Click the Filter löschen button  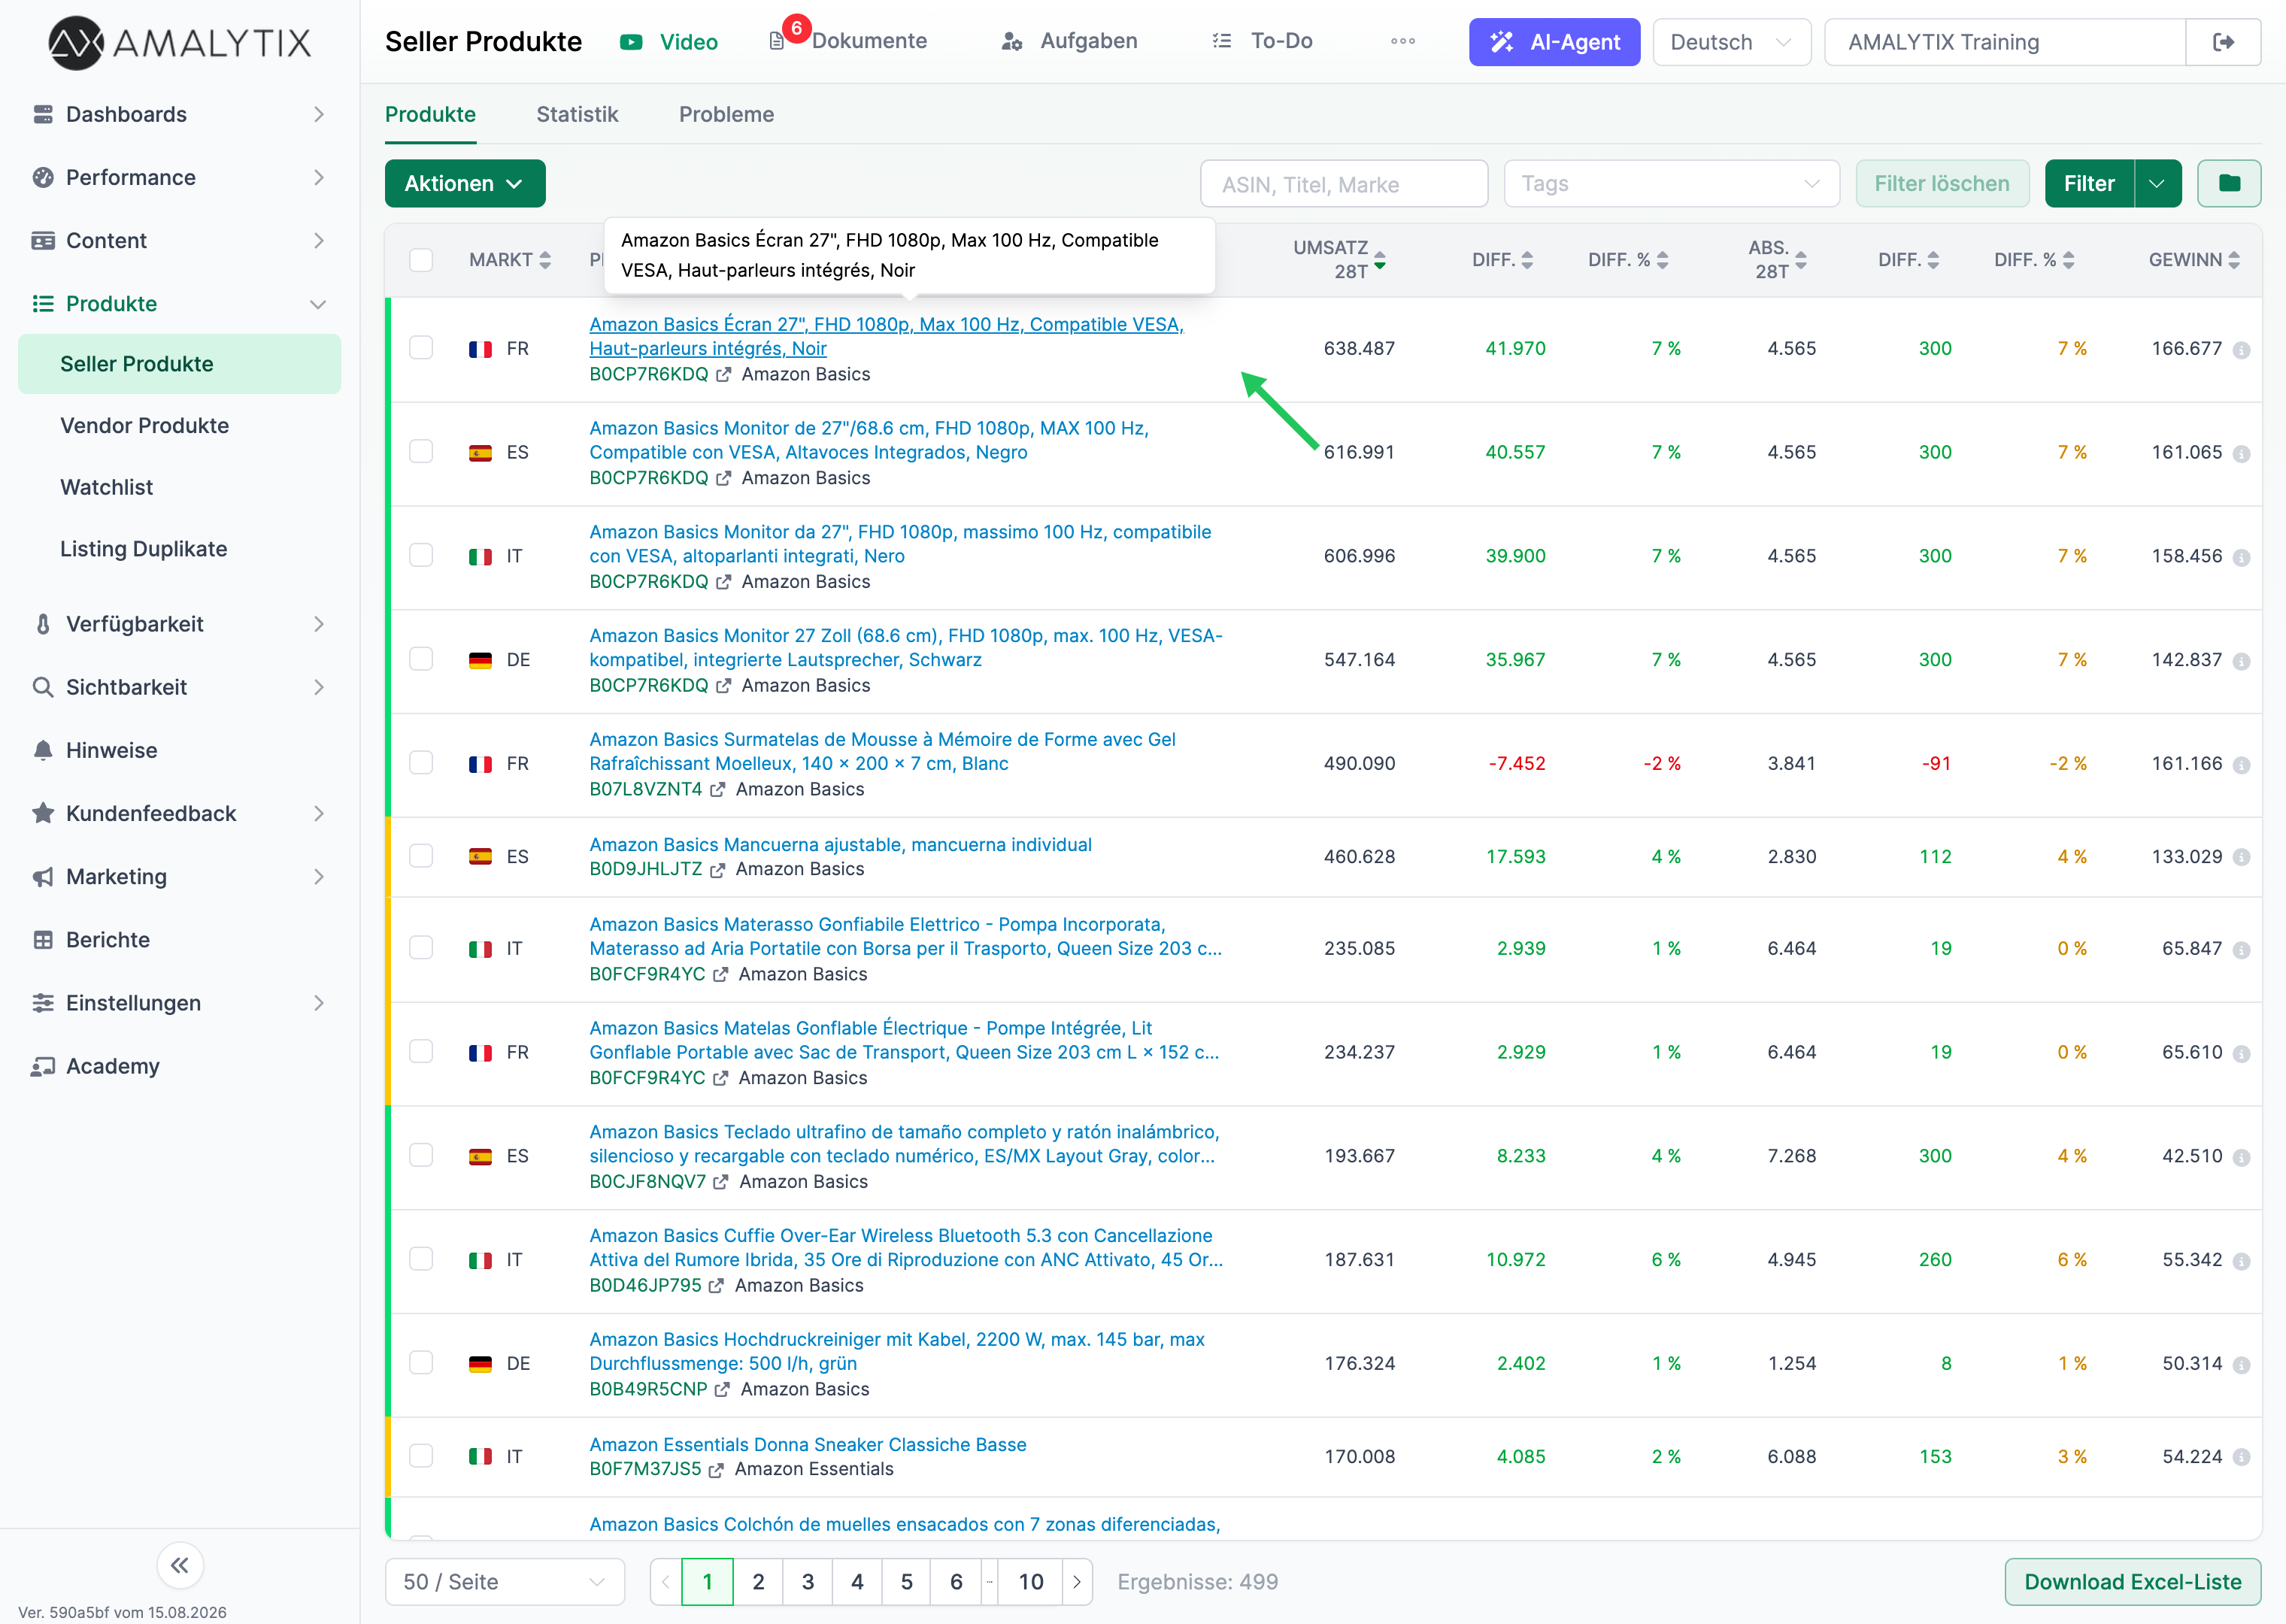pos(1942,183)
